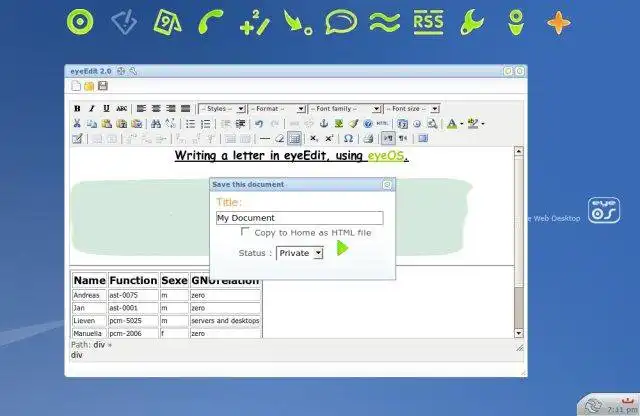Click the green circle home icon in the dock
640x416 pixels.
pyautogui.click(x=80, y=22)
